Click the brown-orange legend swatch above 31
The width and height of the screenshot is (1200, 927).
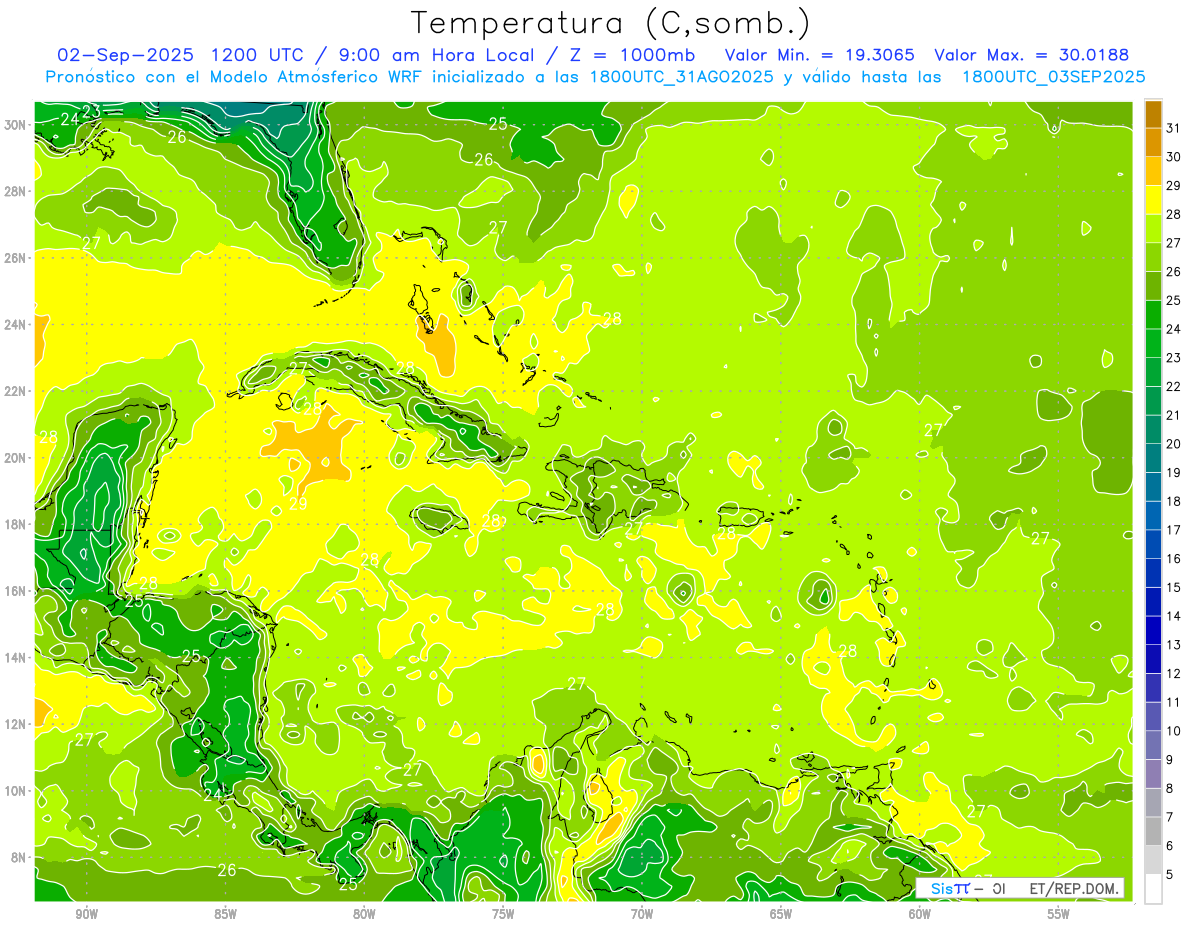click(1154, 114)
